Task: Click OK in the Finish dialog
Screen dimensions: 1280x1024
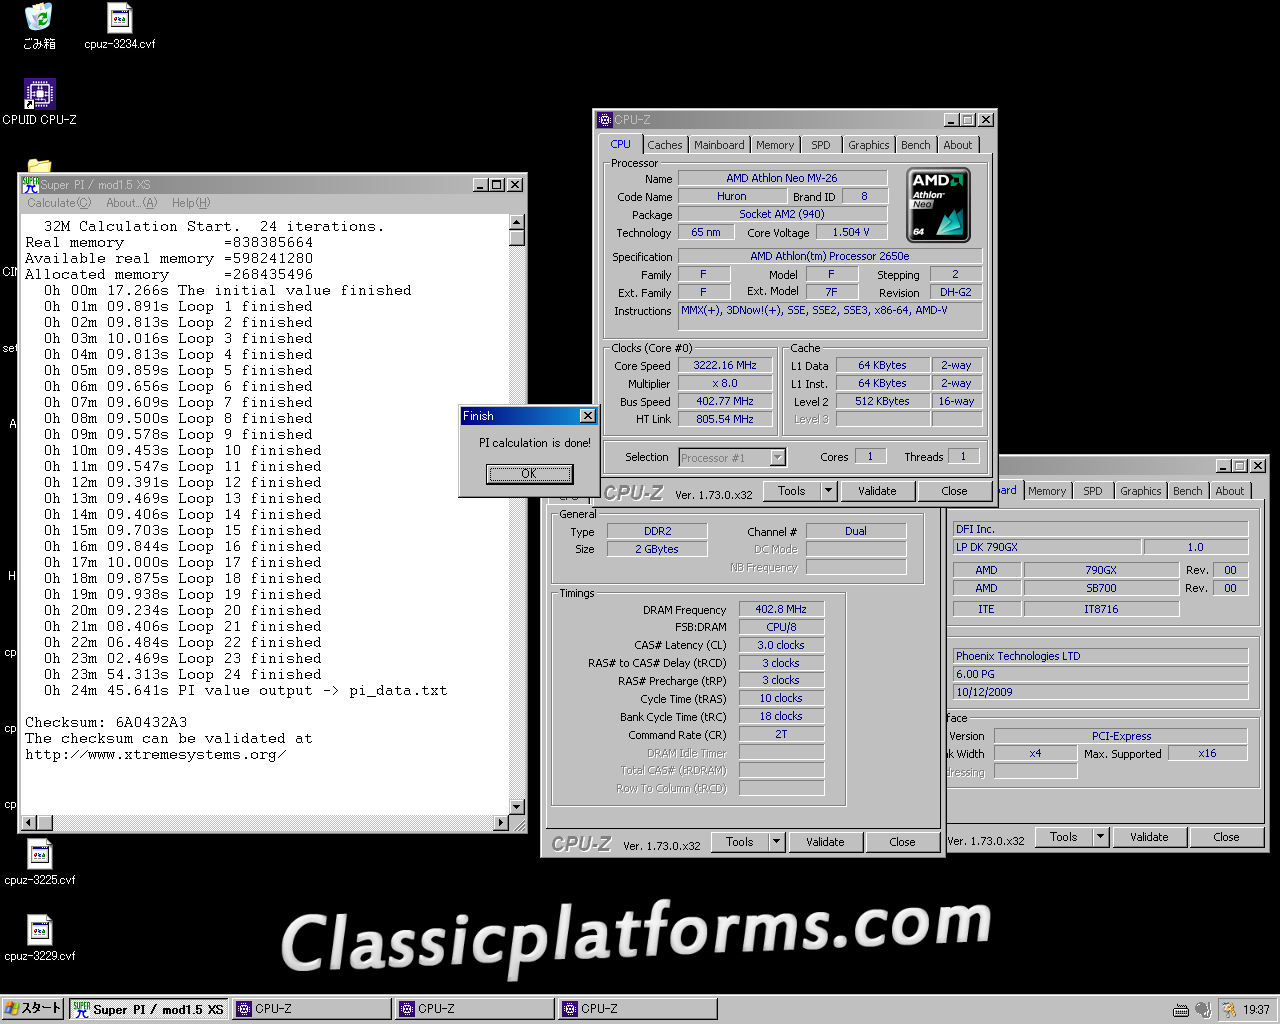Action: [x=529, y=474]
